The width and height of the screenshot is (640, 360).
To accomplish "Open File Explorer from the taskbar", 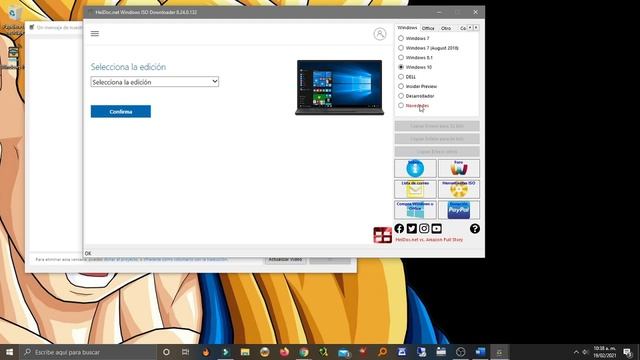I will [x=245, y=352].
